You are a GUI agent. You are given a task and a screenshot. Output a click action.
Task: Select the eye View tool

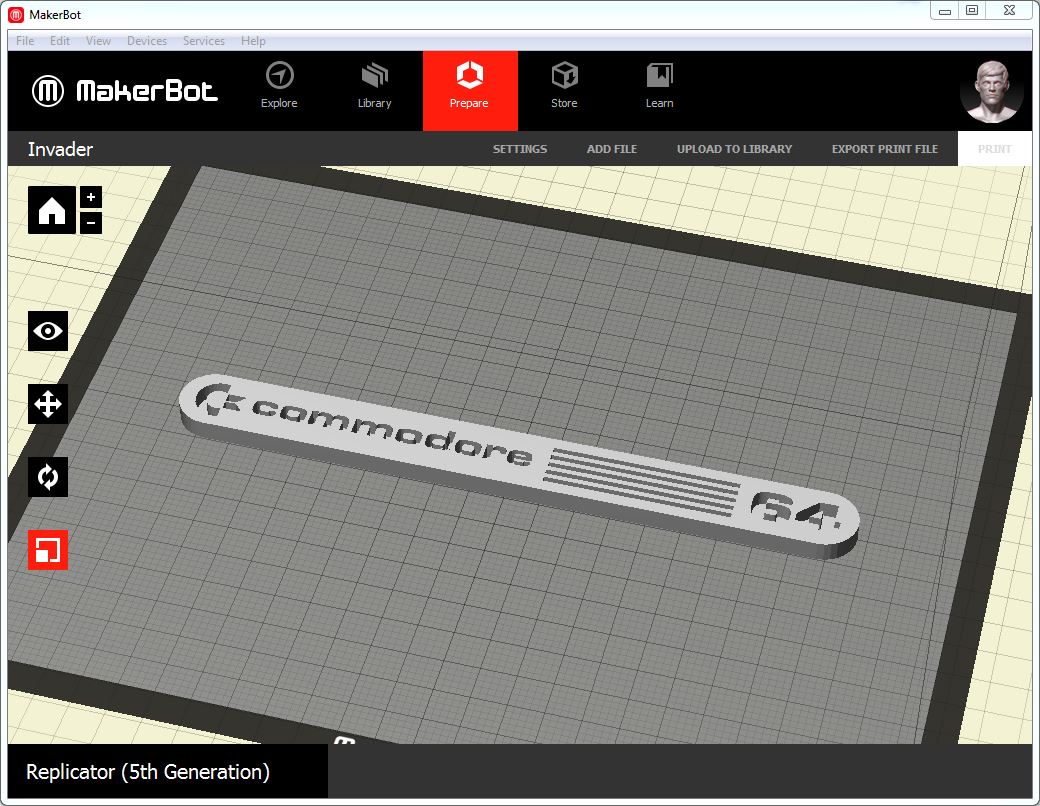(x=48, y=331)
